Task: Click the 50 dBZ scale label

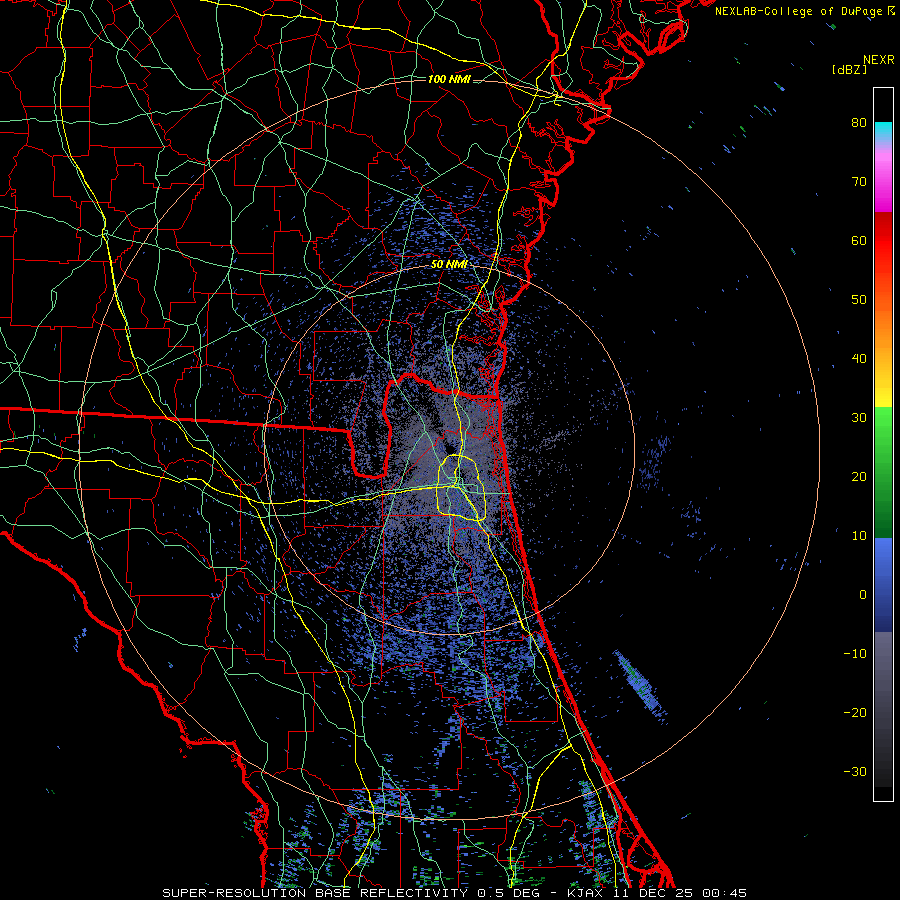Action: 859,300
